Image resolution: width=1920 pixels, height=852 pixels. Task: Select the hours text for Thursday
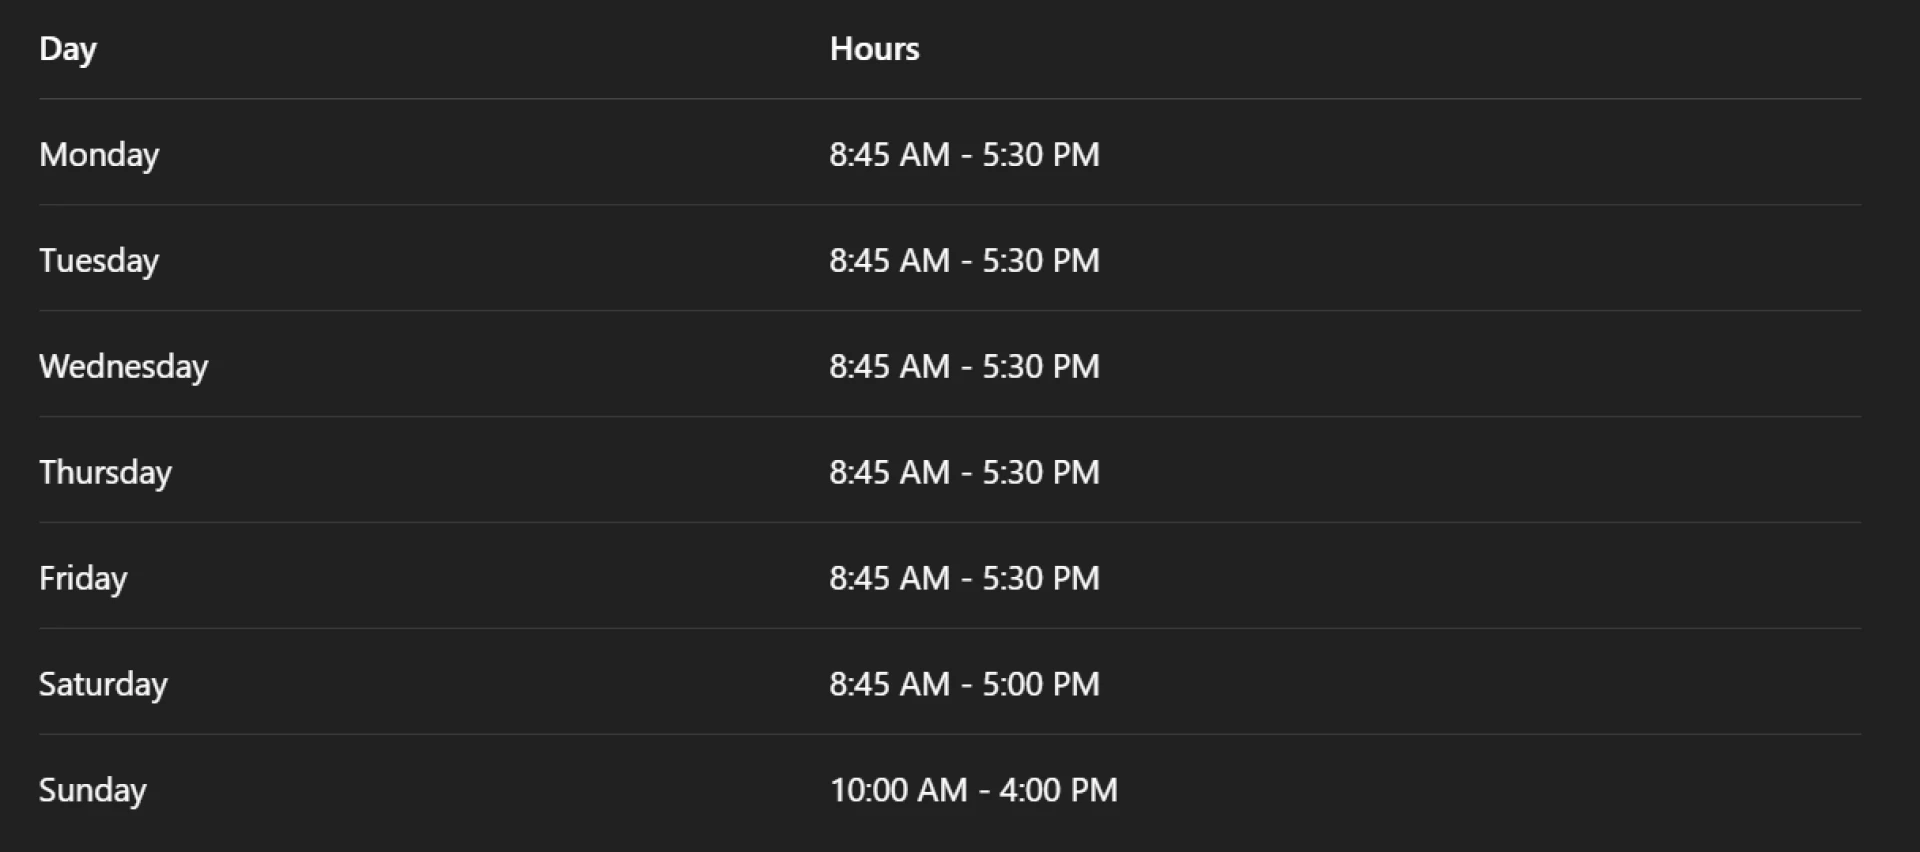pyautogui.click(x=964, y=473)
